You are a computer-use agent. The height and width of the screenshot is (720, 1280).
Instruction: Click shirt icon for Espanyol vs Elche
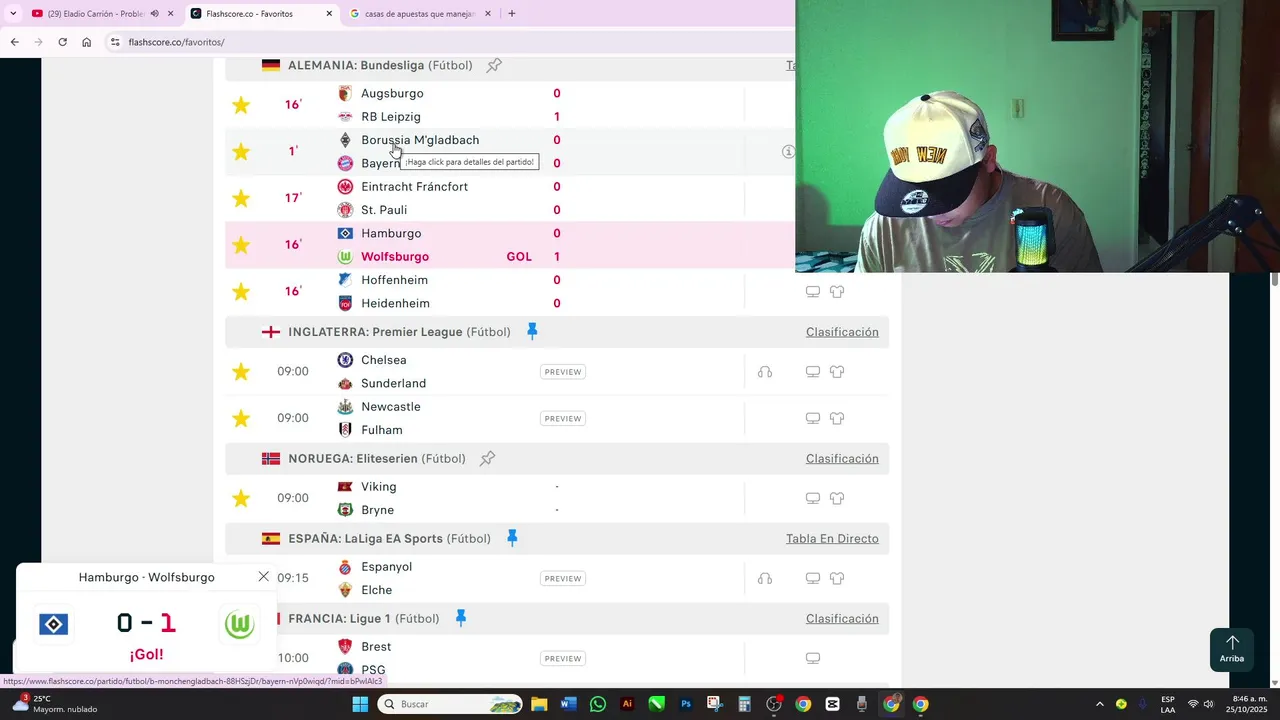837,578
